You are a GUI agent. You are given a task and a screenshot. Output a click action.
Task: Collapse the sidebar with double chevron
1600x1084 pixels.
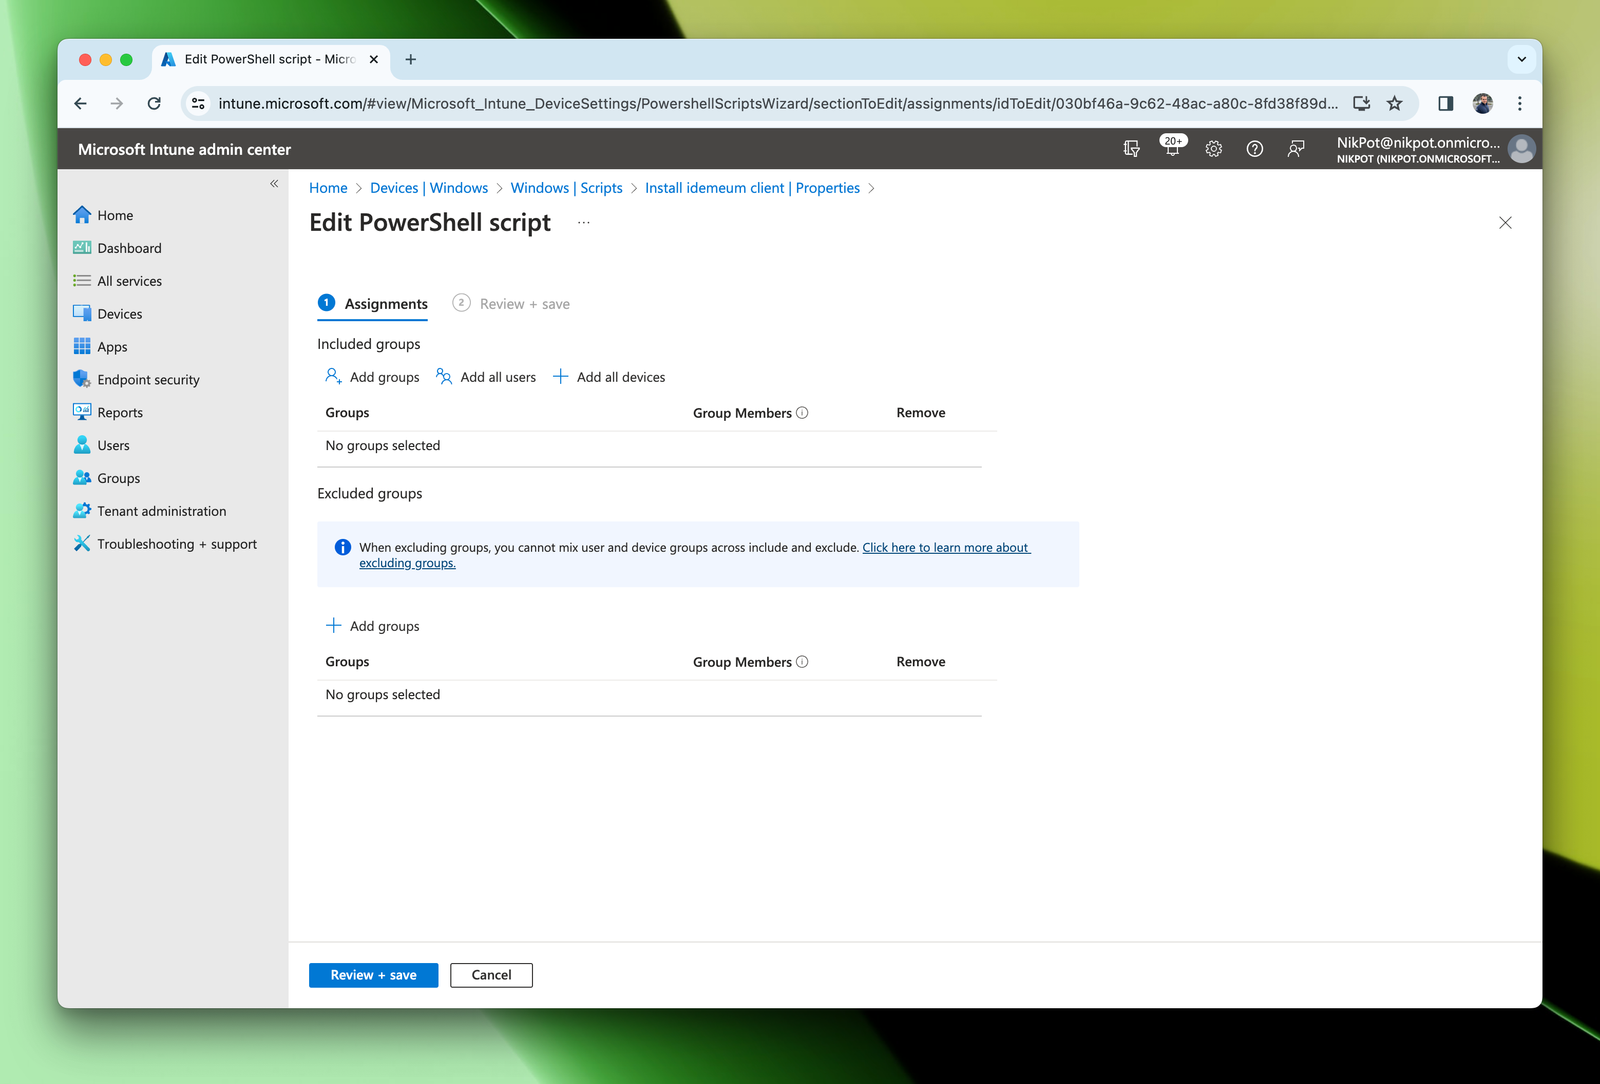(274, 184)
